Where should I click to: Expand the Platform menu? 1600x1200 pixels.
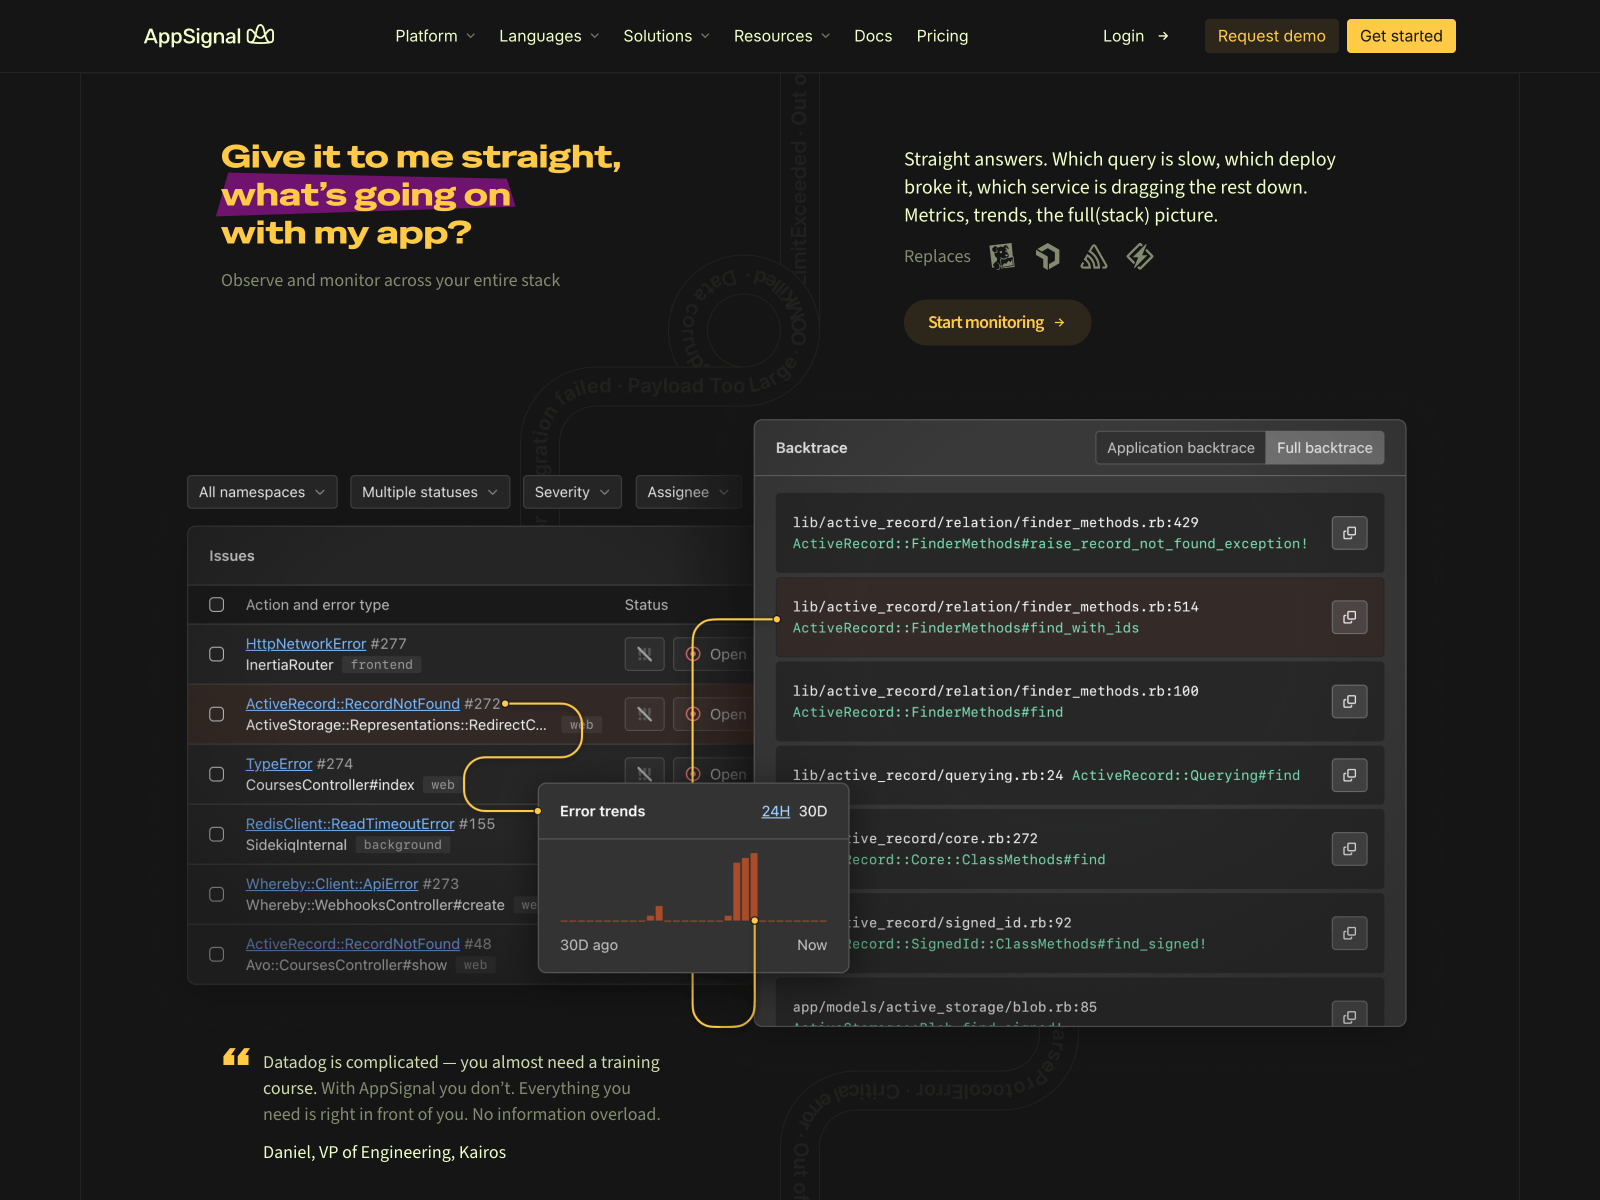click(435, 36)
